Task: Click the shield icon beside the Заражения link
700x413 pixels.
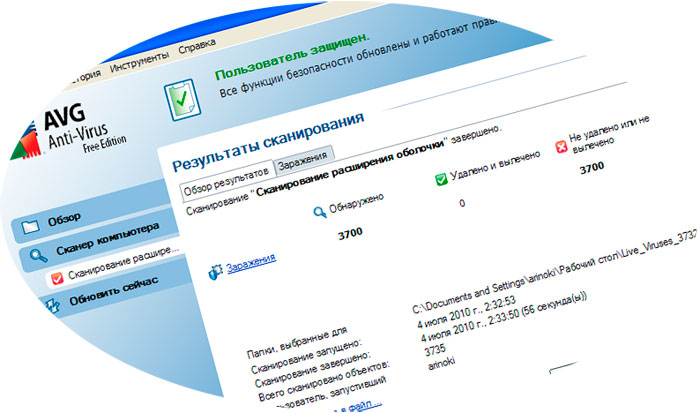Action: pyautogui.click(x=216, y=272)
